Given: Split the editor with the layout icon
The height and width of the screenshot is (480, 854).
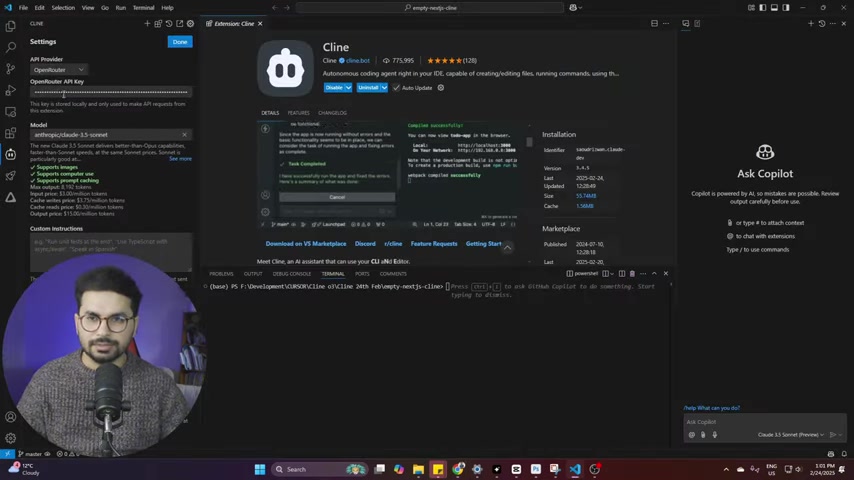Looking at the screenshot, I should pyautogui.click(x=654, y=23).
